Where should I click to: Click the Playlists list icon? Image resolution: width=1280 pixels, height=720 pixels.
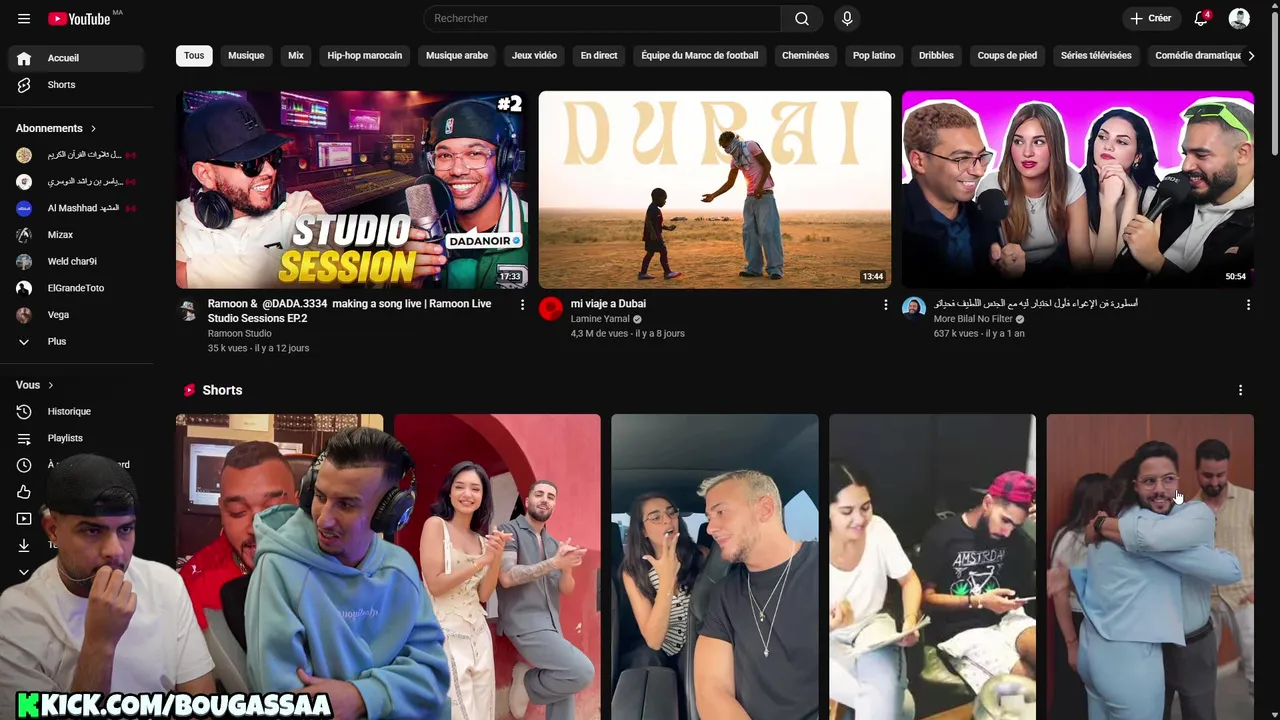pyautogui.click(x=24, y=438)
